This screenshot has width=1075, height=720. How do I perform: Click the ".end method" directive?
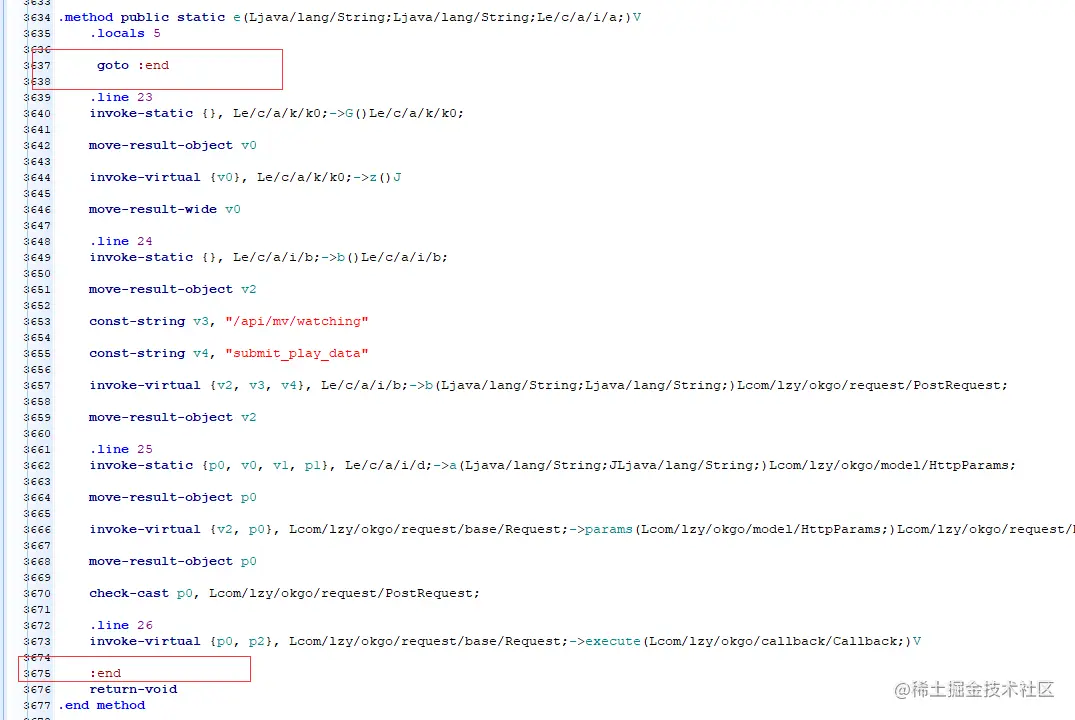[101, 706]
